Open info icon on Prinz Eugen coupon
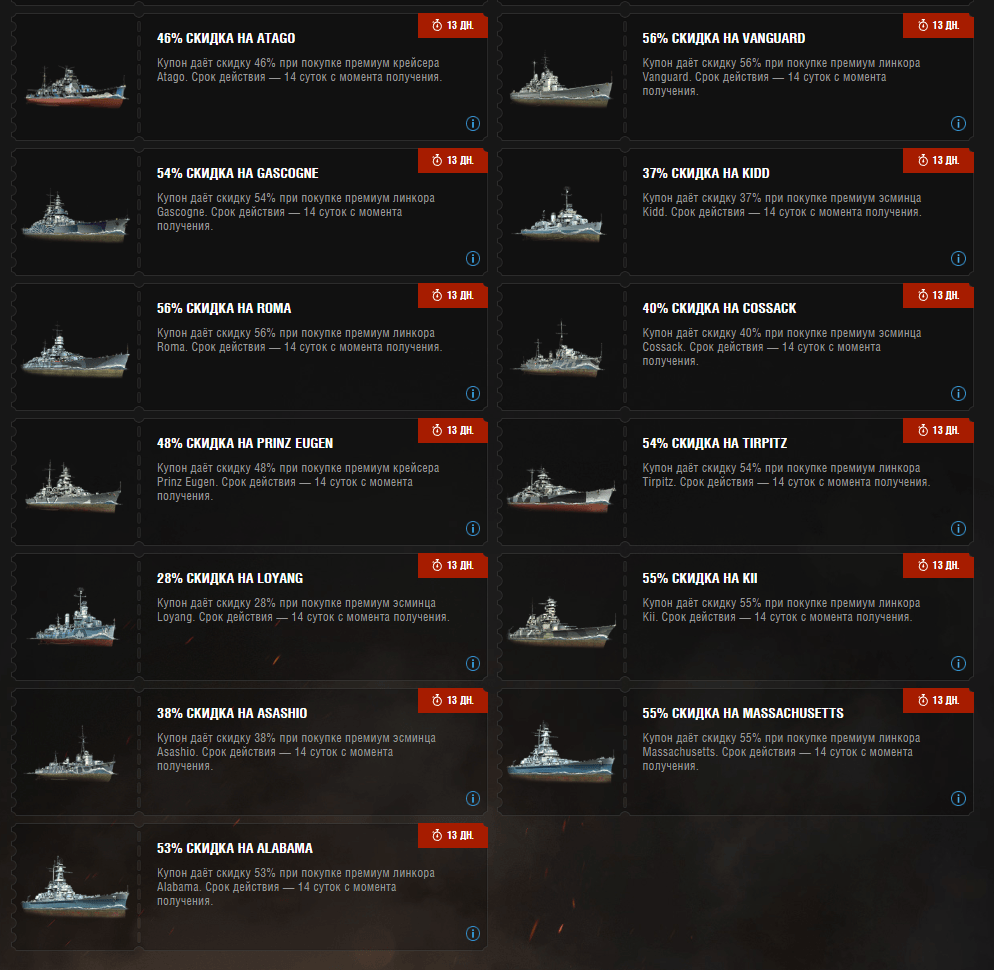This screenshot has width=994, height=970. coord(472,529)
